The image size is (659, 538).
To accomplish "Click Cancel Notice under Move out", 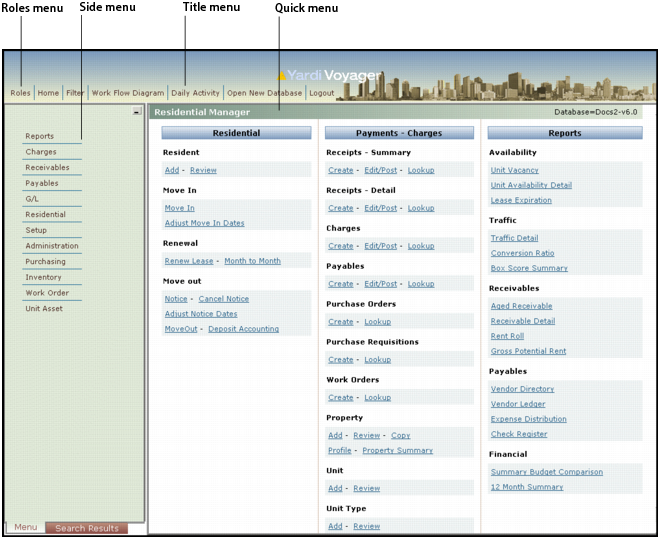I will click(x=223, y=299).
